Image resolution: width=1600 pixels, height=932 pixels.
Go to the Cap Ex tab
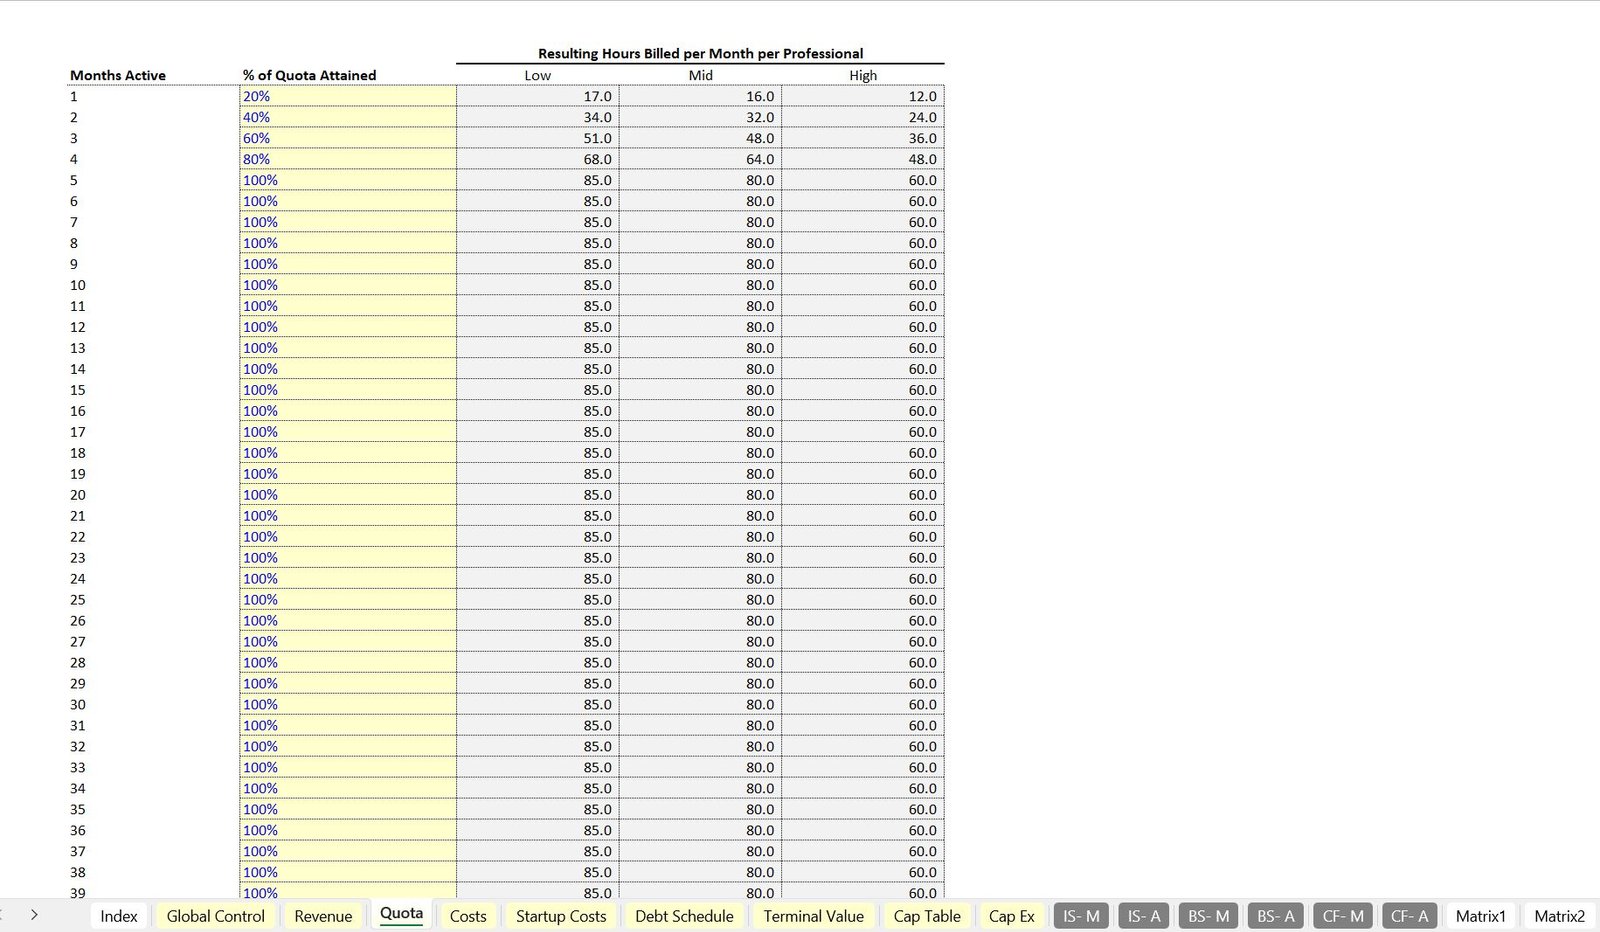[x=1012, y=916]
